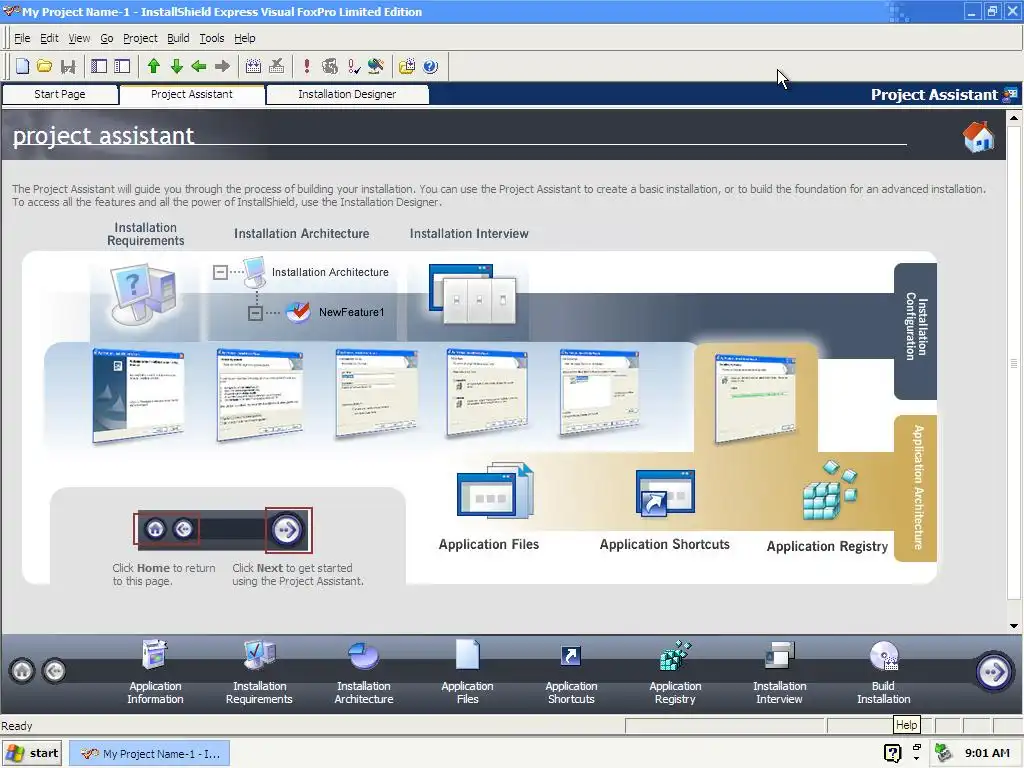Screen dimensions: 1024x768
Task: Click the Application Architecture side tab
Action: point(916,488)
